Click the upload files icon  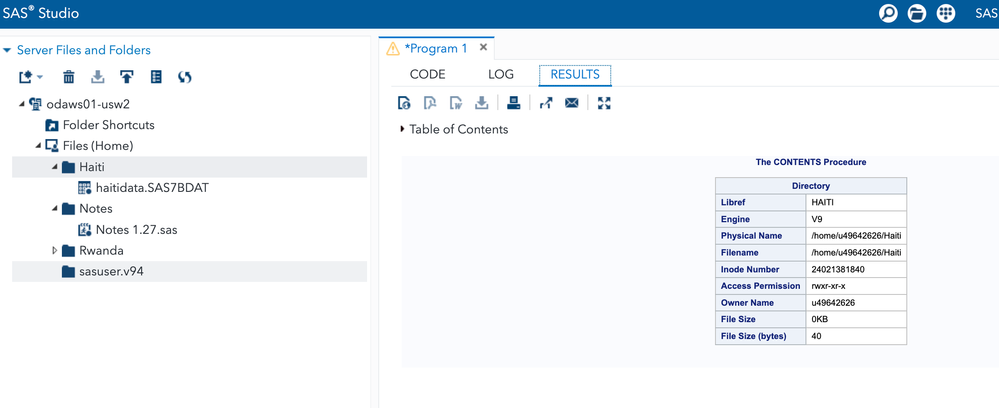127,77
